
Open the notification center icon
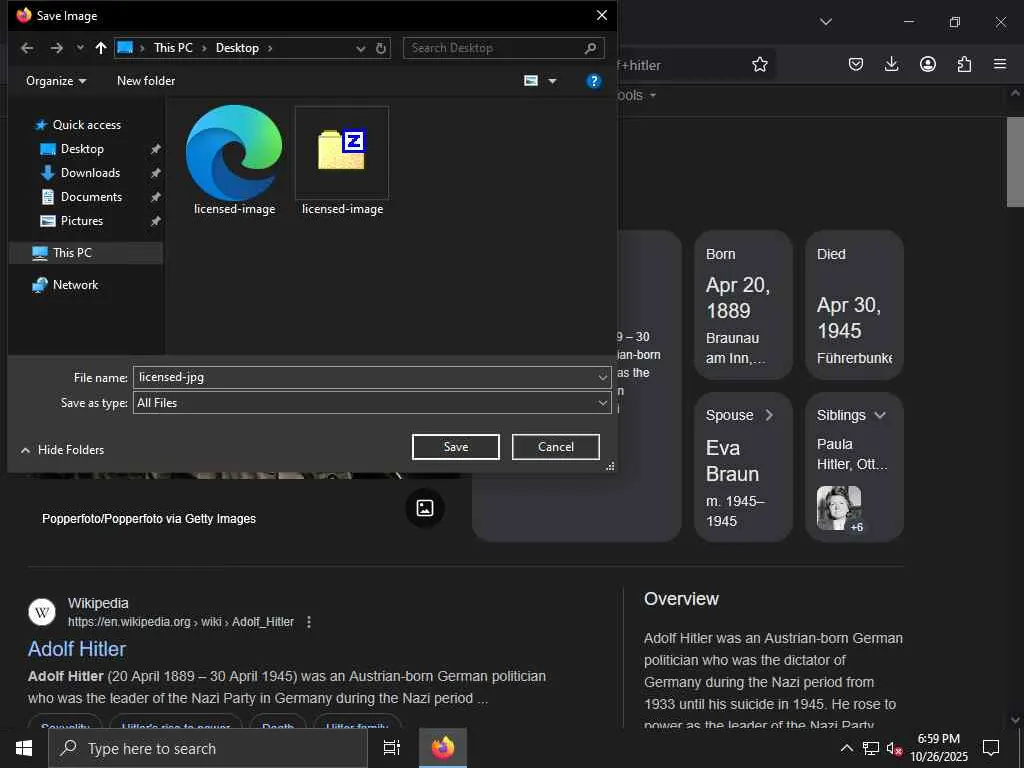991,748
